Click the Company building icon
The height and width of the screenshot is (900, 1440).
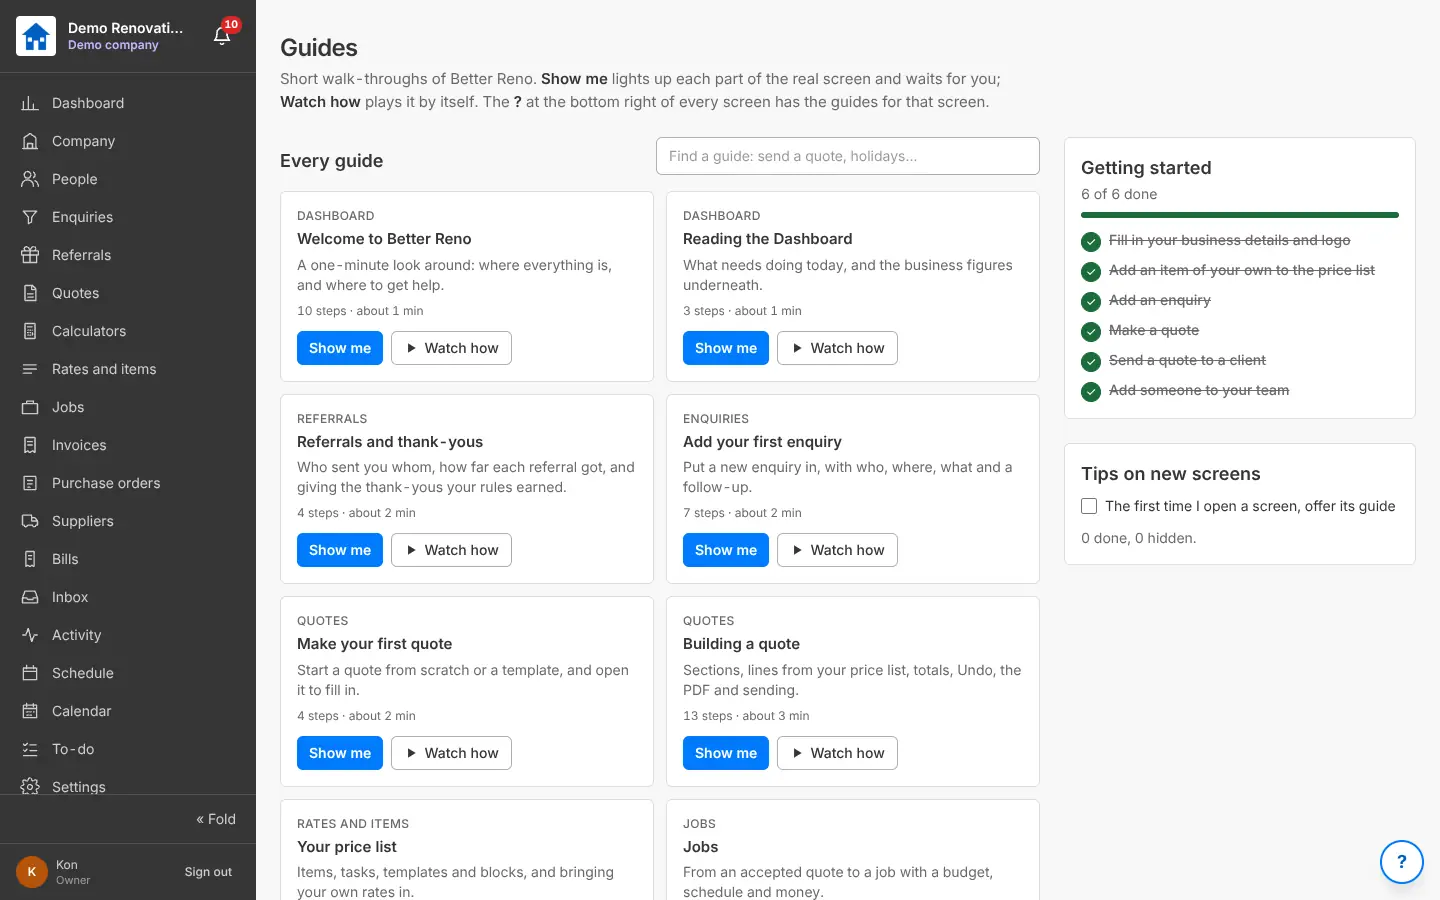pos(30,141)
